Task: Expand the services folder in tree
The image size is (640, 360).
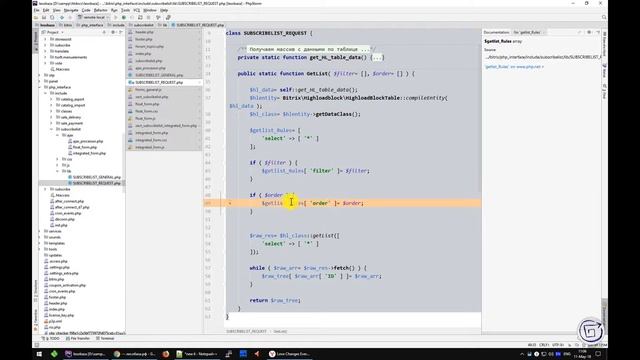Action: point(40,231)
